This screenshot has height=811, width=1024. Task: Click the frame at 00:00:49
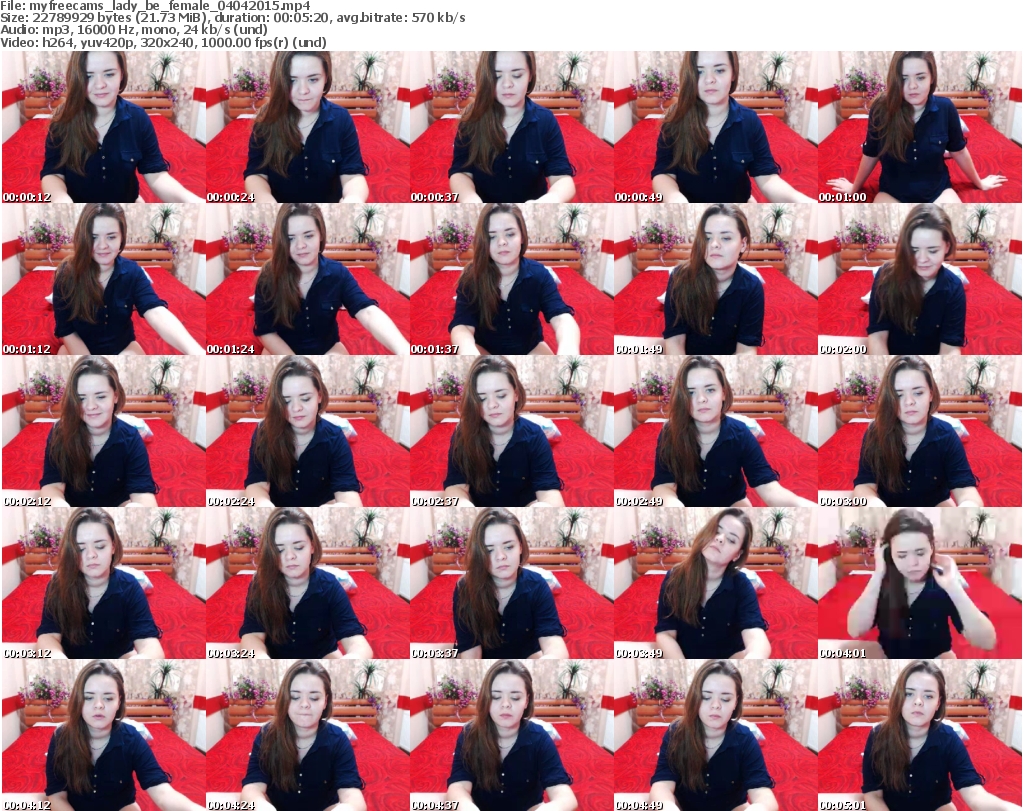tap(715, 127)
